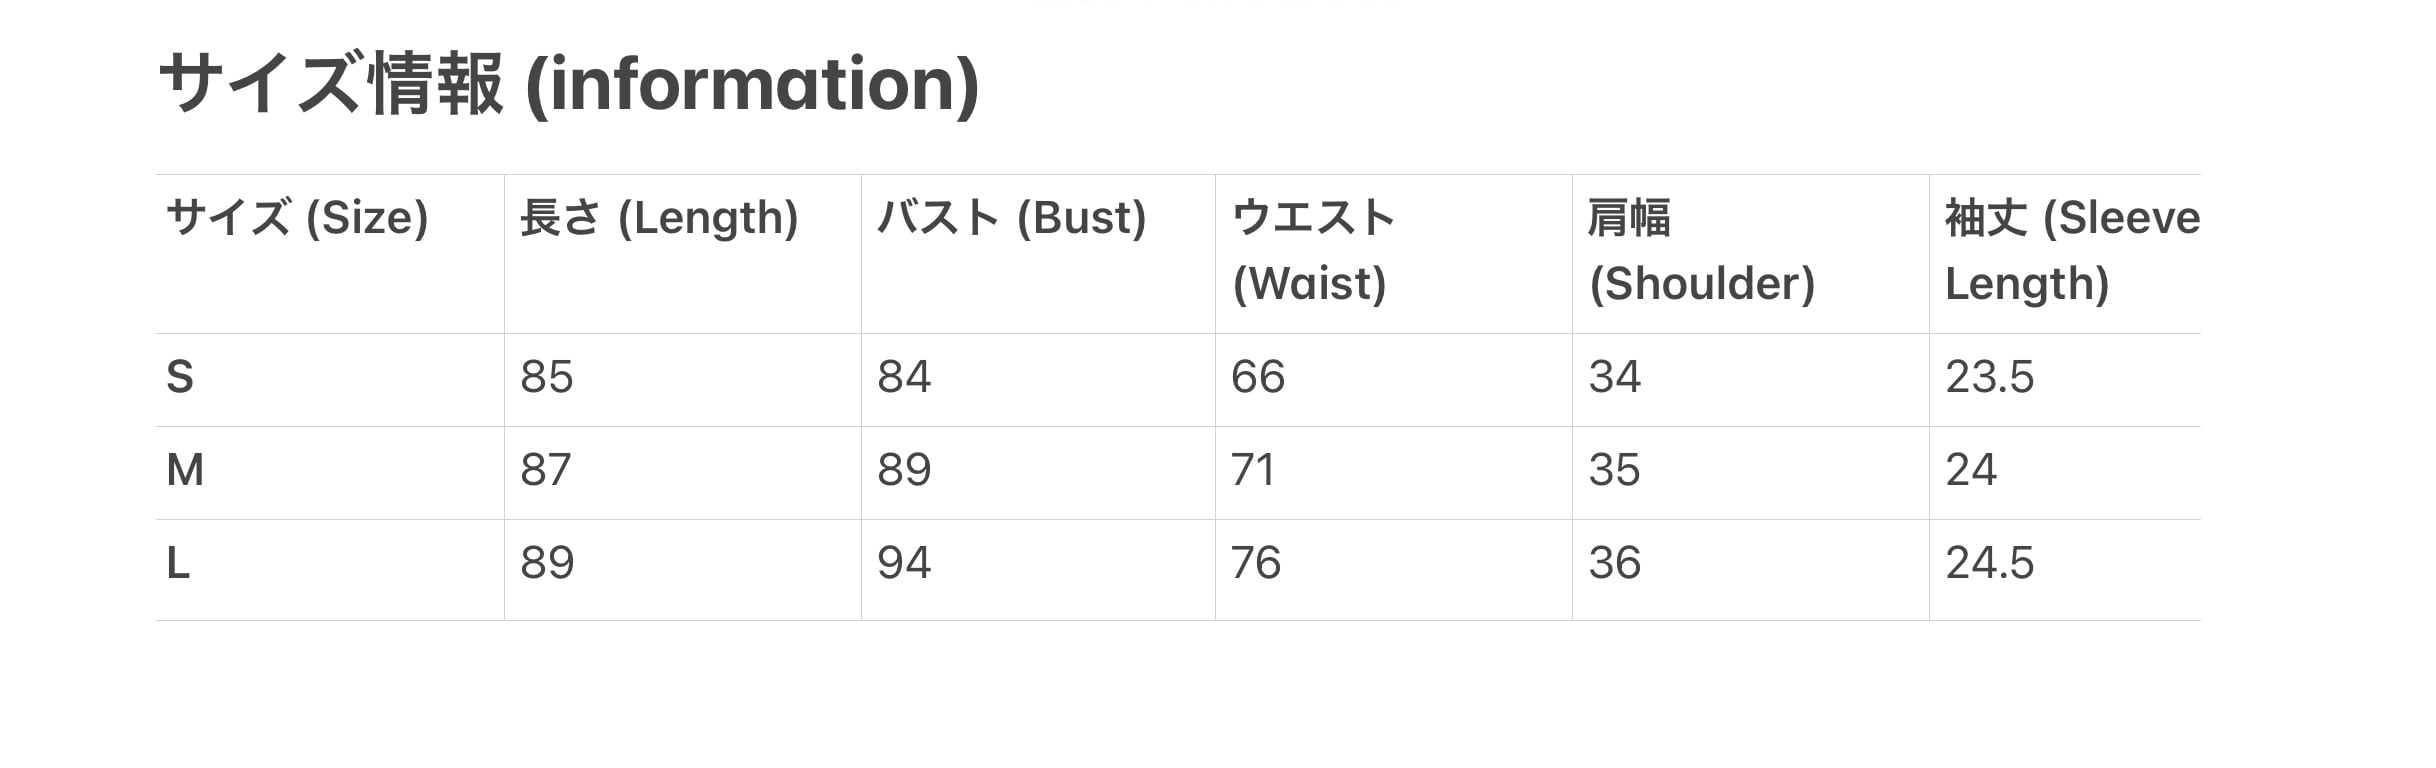Click bust value 84 in S row

point(904,377)
